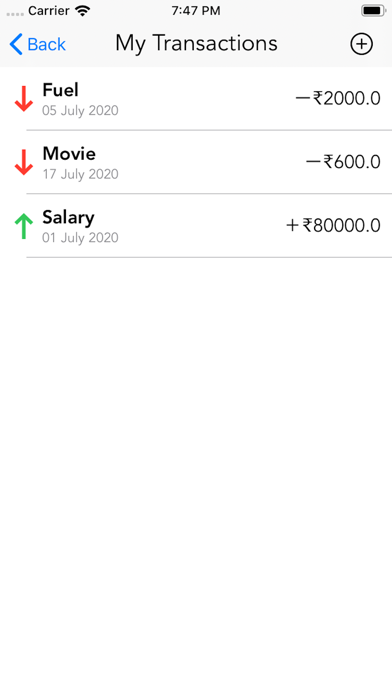This screenshot has width=392, height=696.
Task: Click the 05 July 2020 date
Action: pos(80,110)
